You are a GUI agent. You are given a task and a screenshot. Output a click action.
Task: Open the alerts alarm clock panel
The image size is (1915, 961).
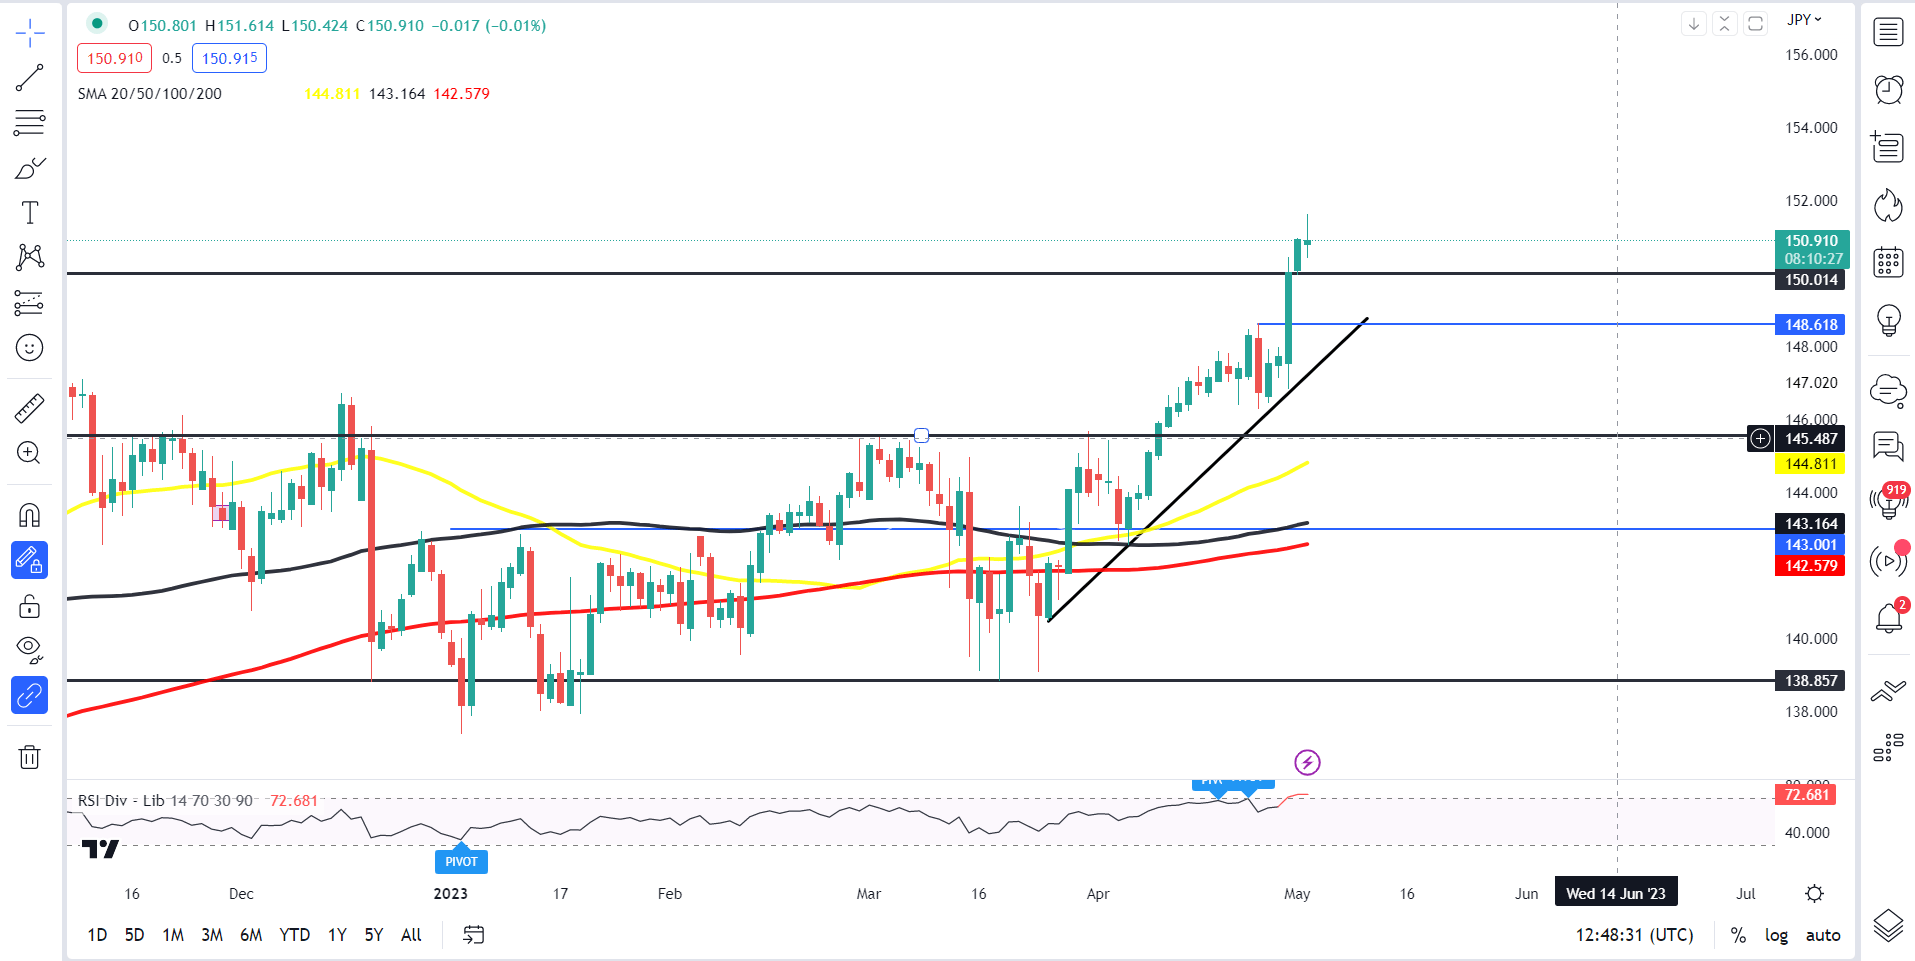point(1888,90)
